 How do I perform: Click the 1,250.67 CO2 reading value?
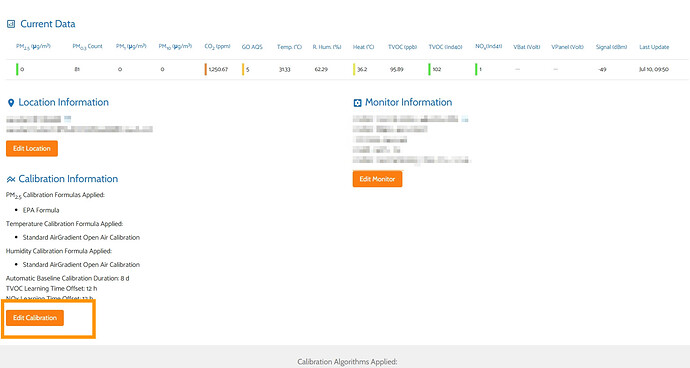(x=218, y=70)
